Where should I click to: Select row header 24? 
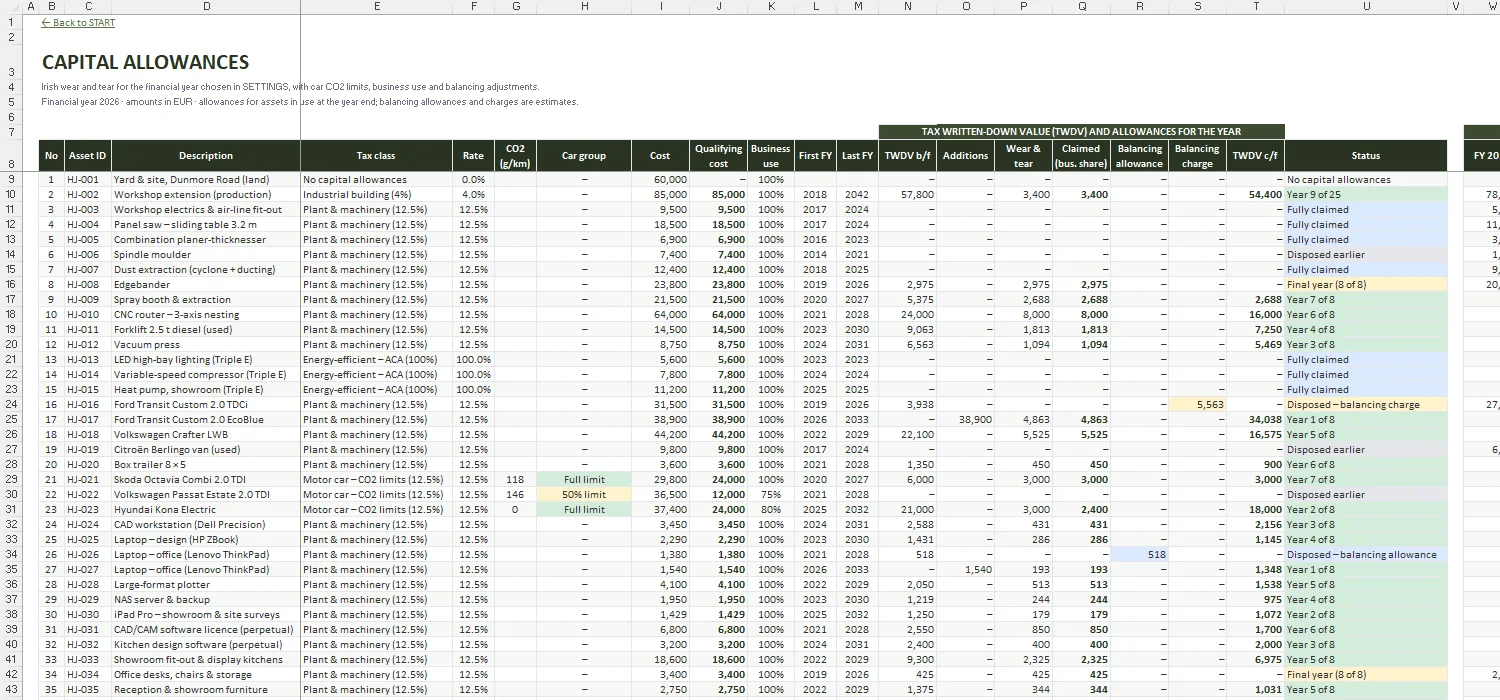pyautogui.click(x=11, y=404)
